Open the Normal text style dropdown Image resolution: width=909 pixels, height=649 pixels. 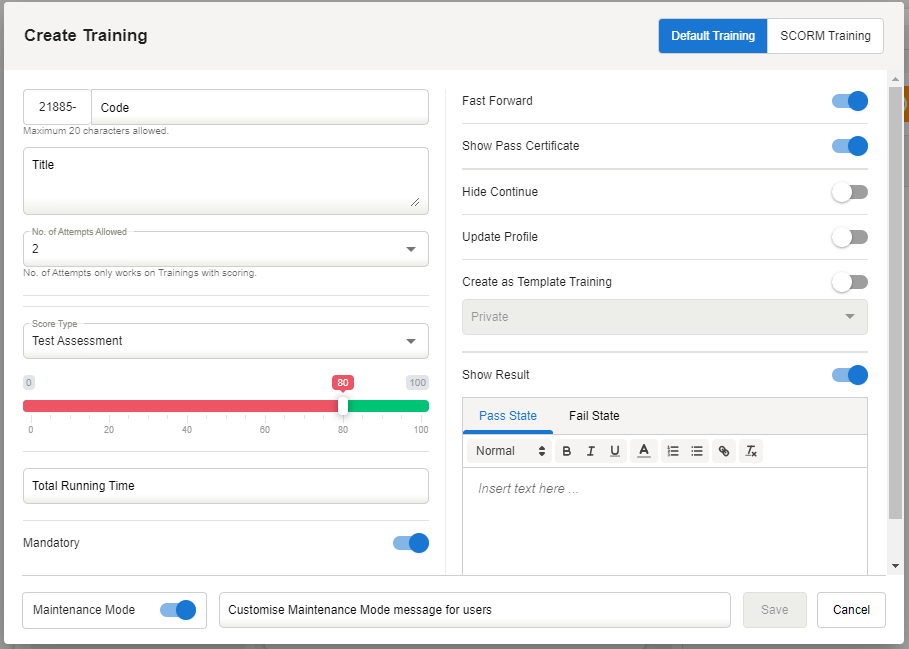[x=511, y=451]
